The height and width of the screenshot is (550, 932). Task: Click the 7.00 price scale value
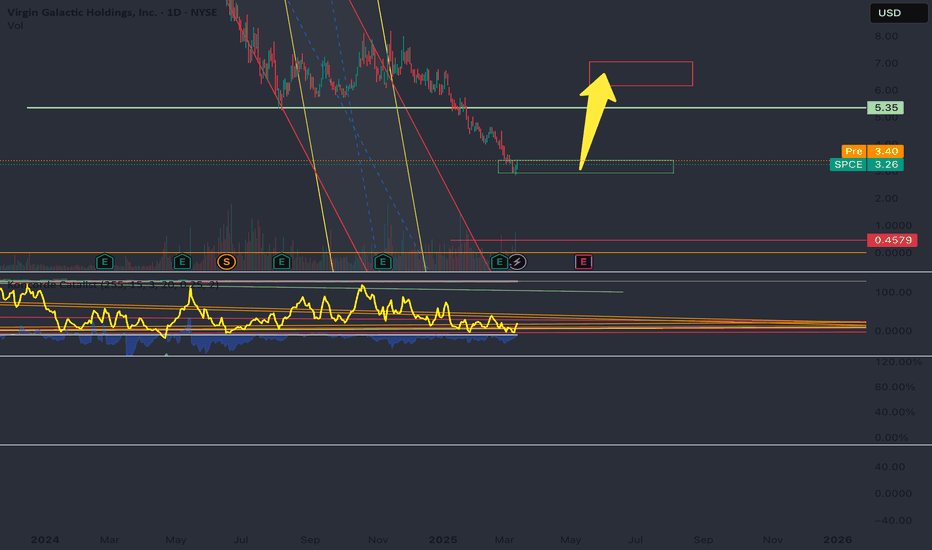[x=886, y=64]
